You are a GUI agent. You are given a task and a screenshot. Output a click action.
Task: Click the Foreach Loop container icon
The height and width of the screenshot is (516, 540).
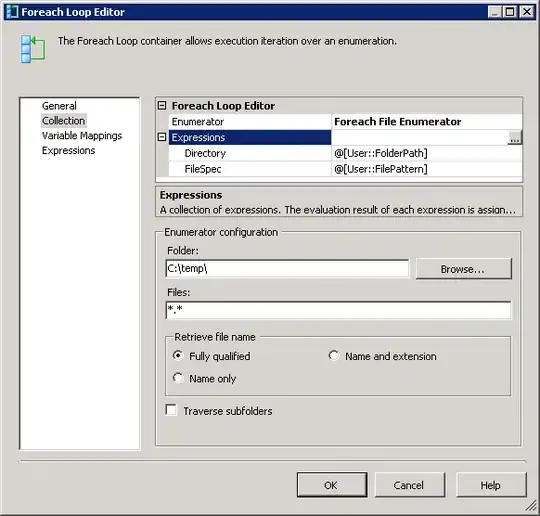coord(33,49)
